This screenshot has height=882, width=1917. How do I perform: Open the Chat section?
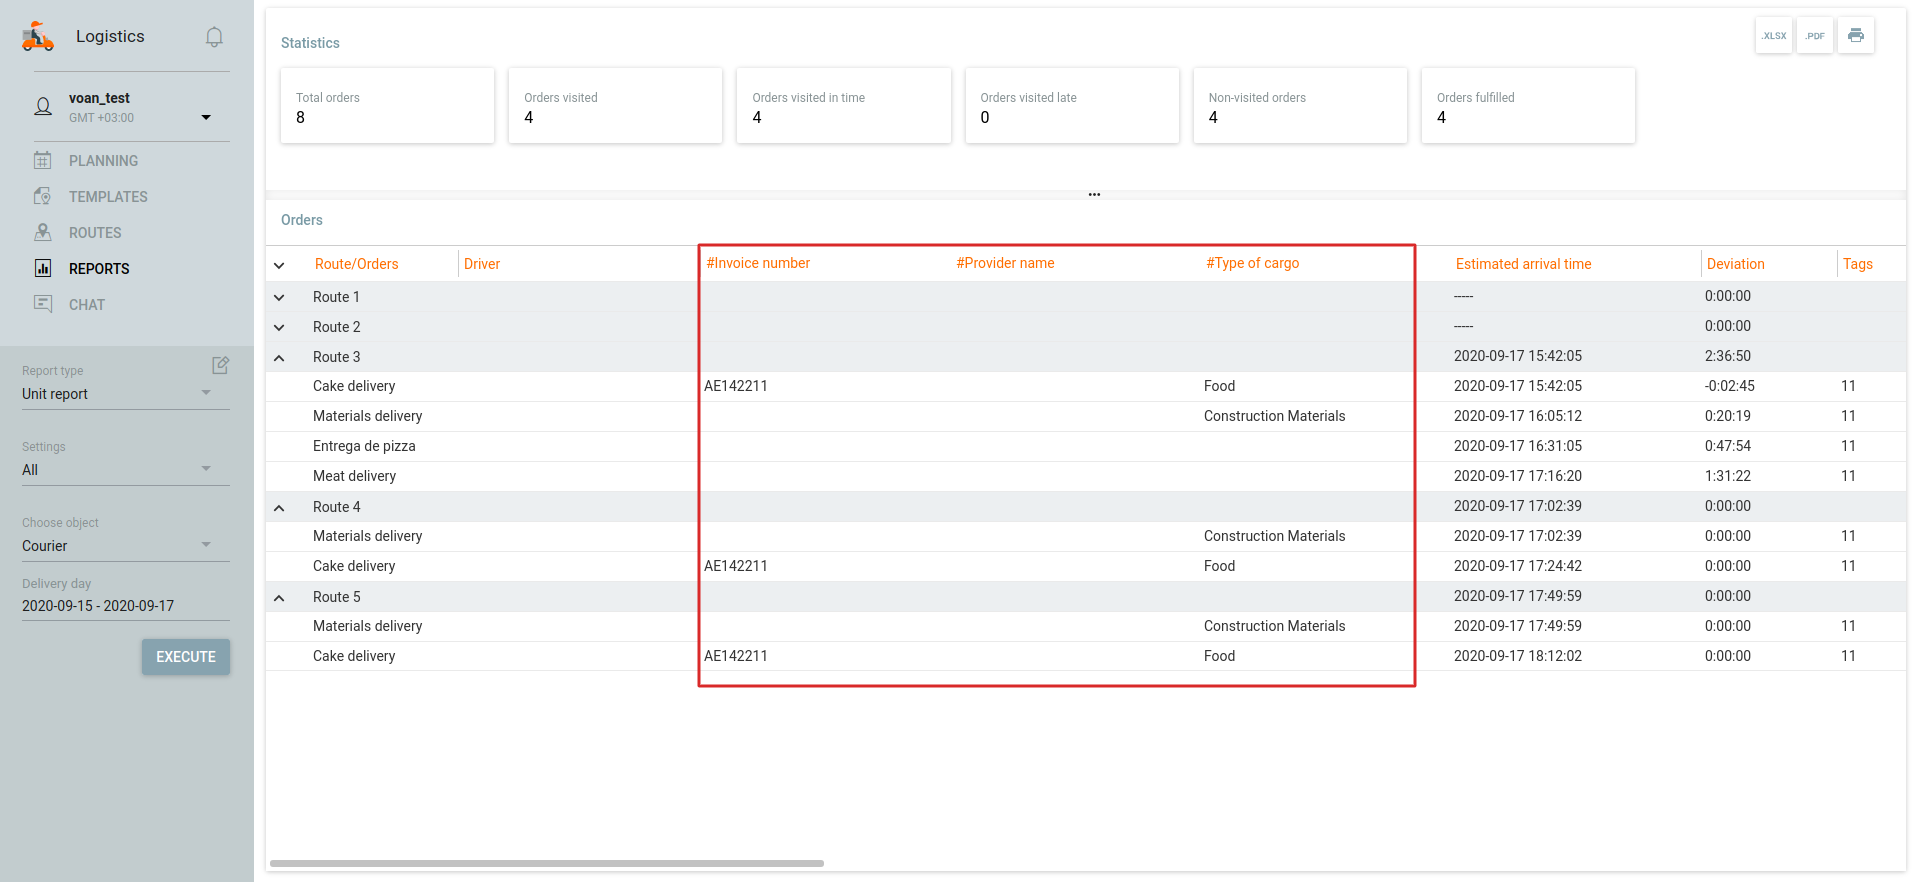[x=86, y=305]
